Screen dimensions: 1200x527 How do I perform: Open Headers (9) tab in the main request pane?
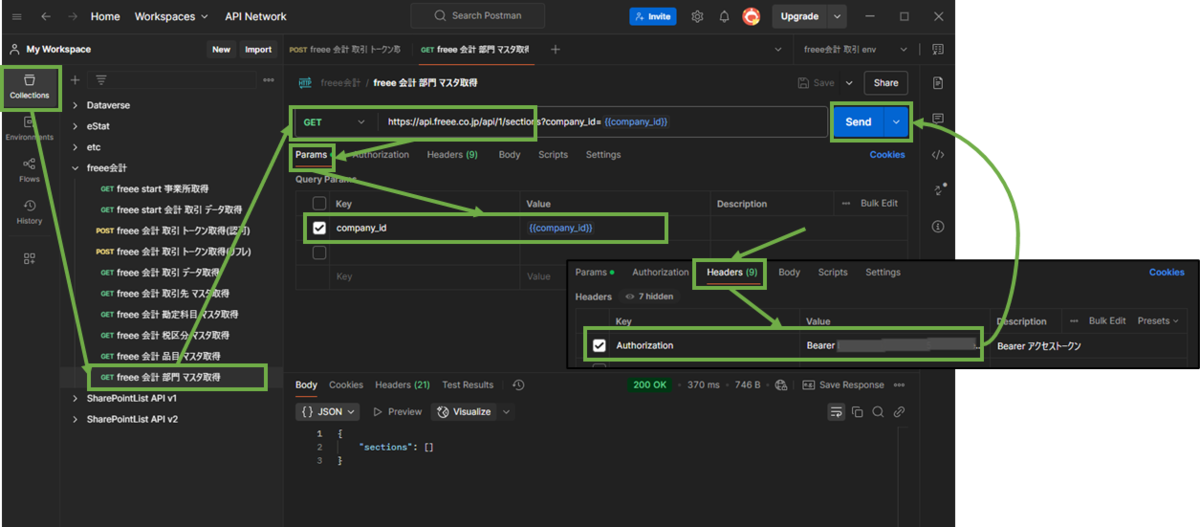click(x=452, y=155)
